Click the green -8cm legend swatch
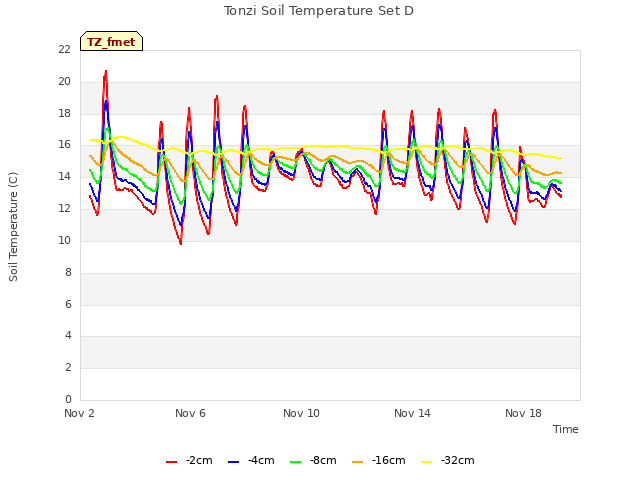Image resolution: width=640 pixels, height=480 pixels. point(295,462)
